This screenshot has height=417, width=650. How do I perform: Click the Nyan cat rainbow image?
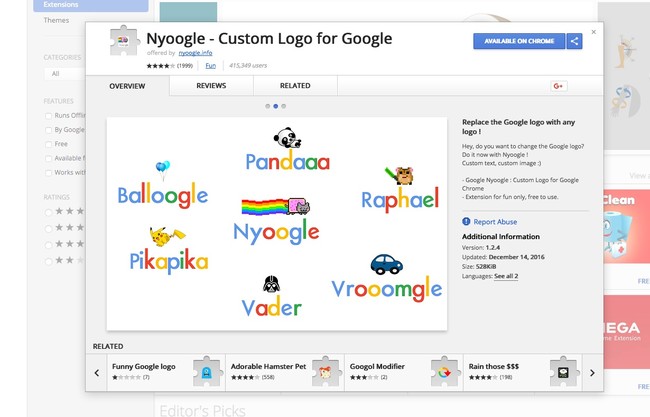[276, 206]
